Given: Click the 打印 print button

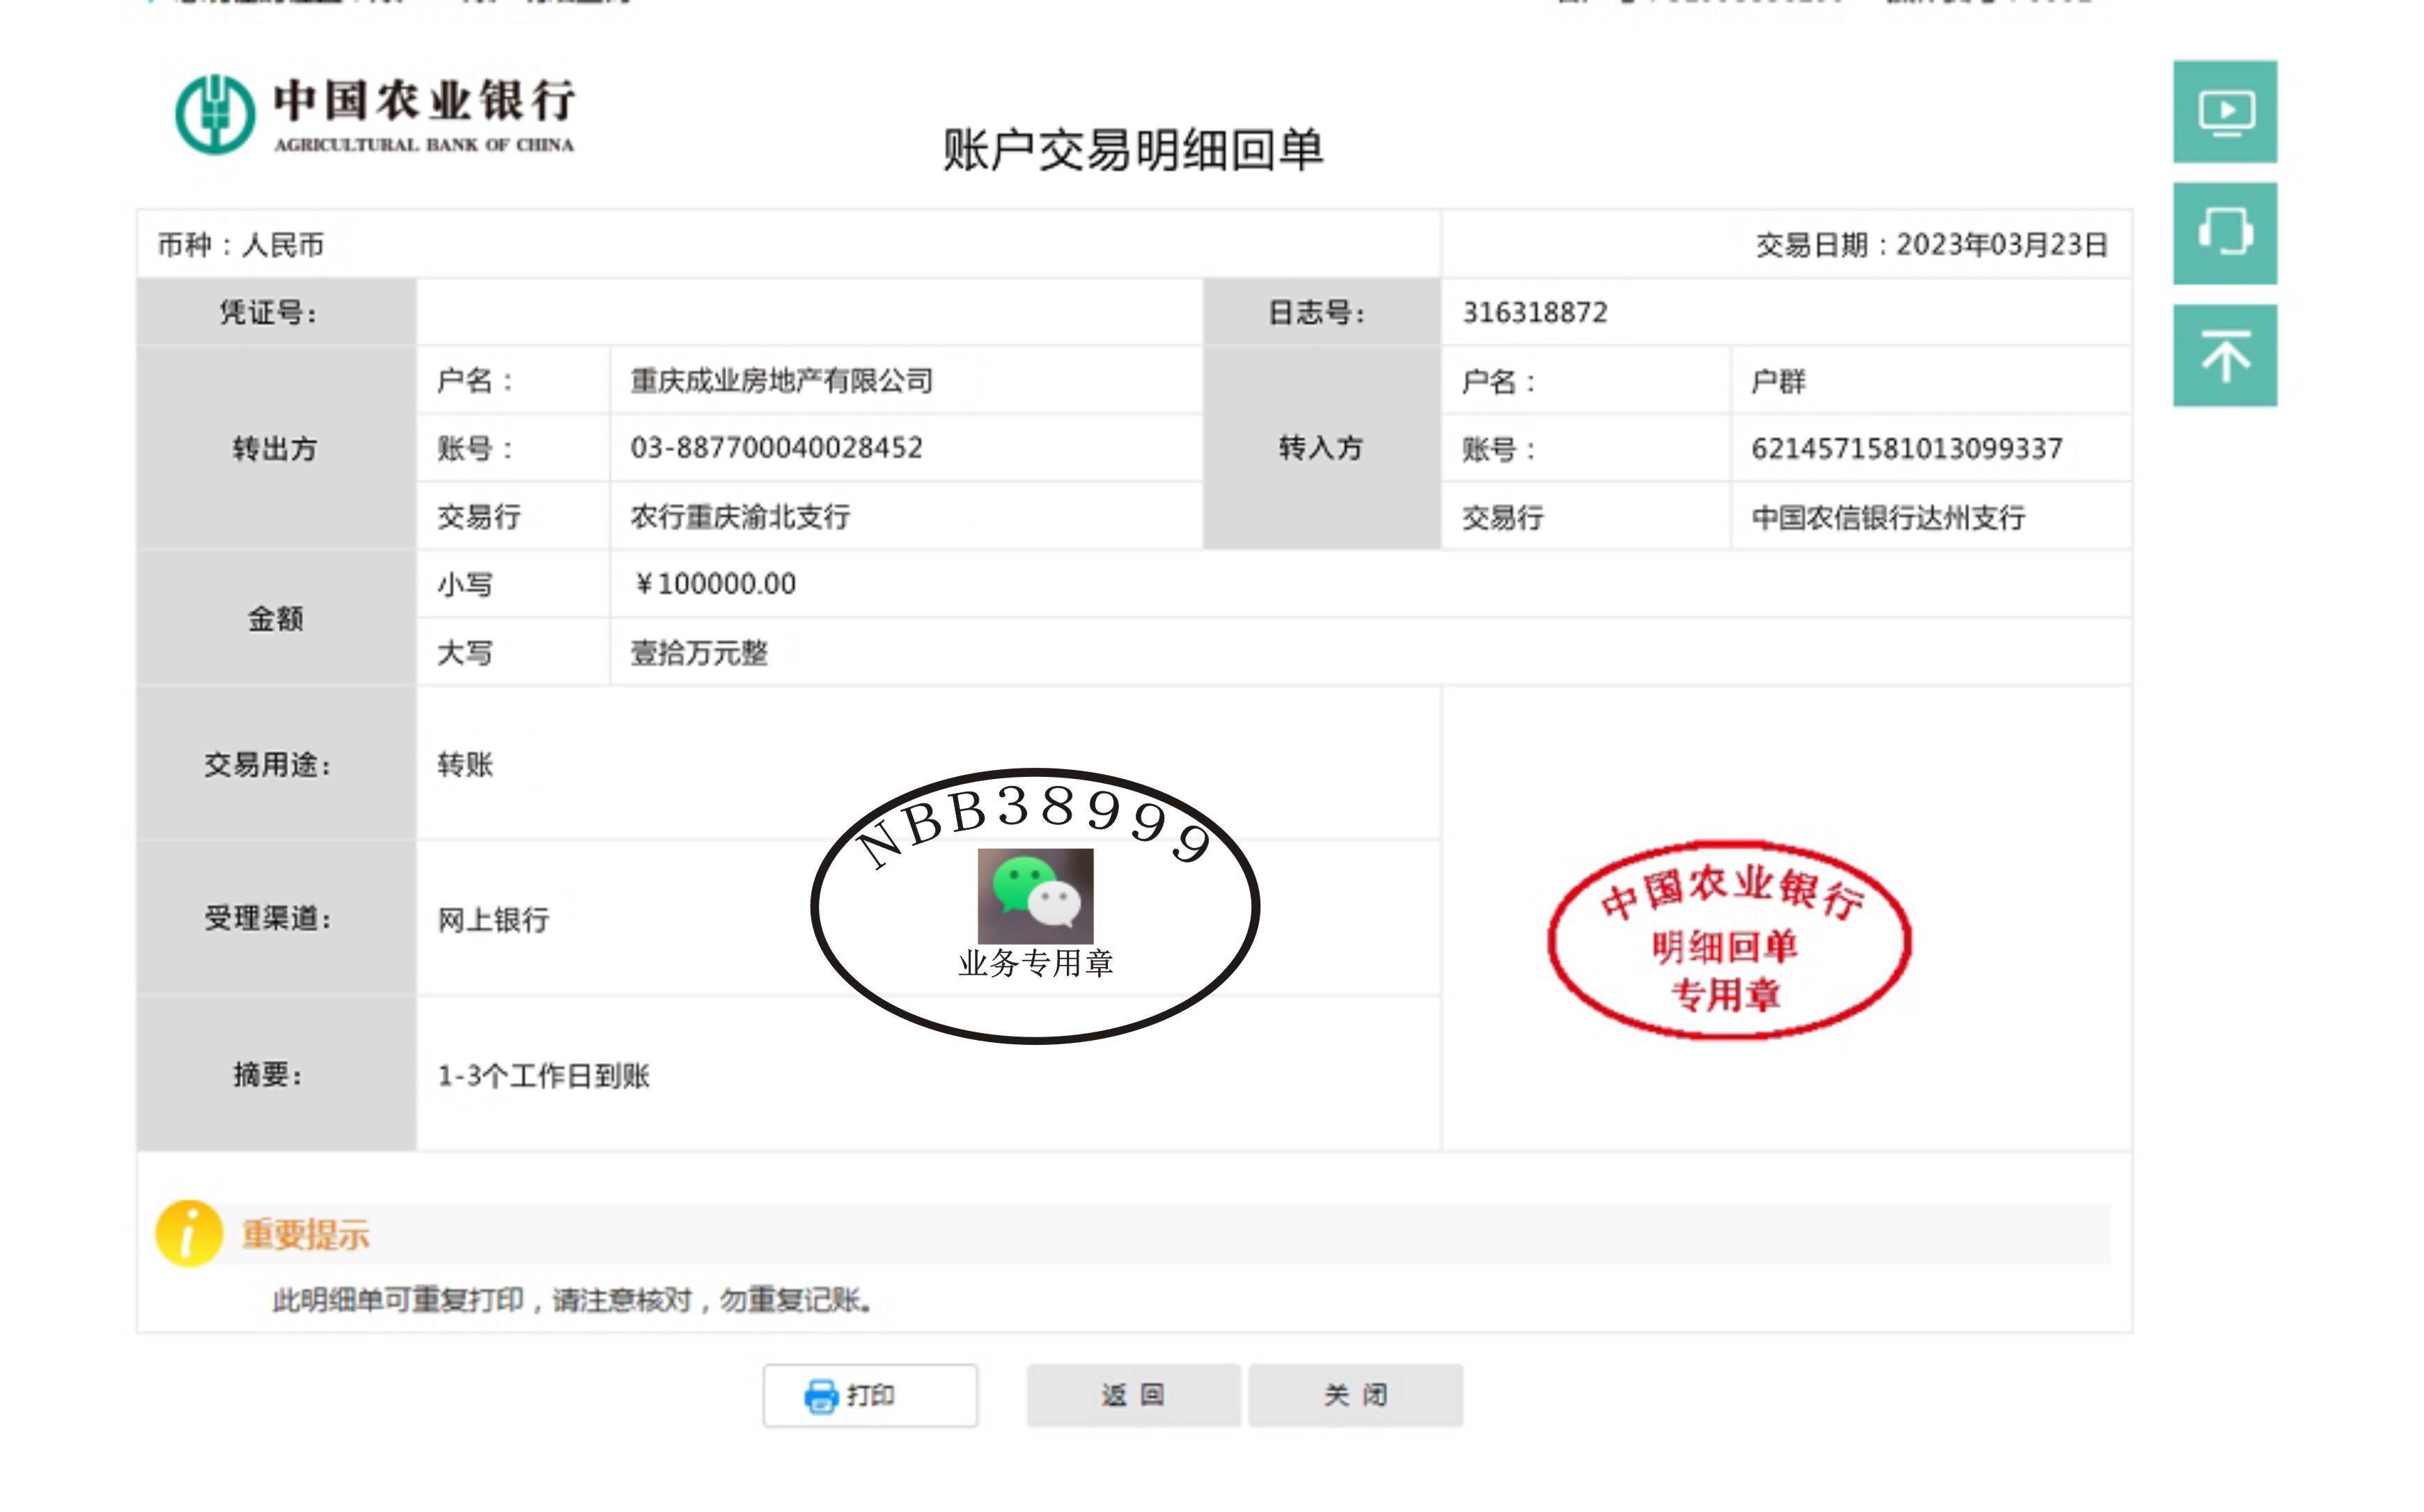Looking at the screenshot, I should (870, 1395).
